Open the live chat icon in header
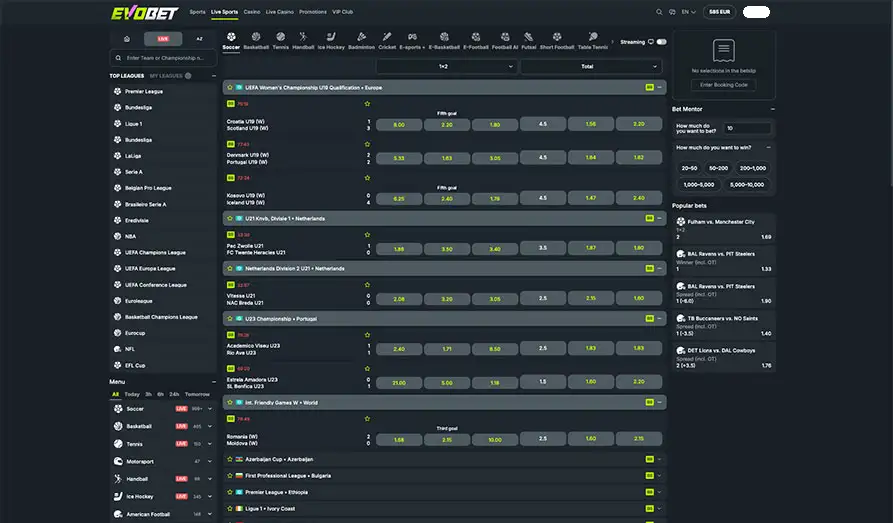 click(672, 12)
